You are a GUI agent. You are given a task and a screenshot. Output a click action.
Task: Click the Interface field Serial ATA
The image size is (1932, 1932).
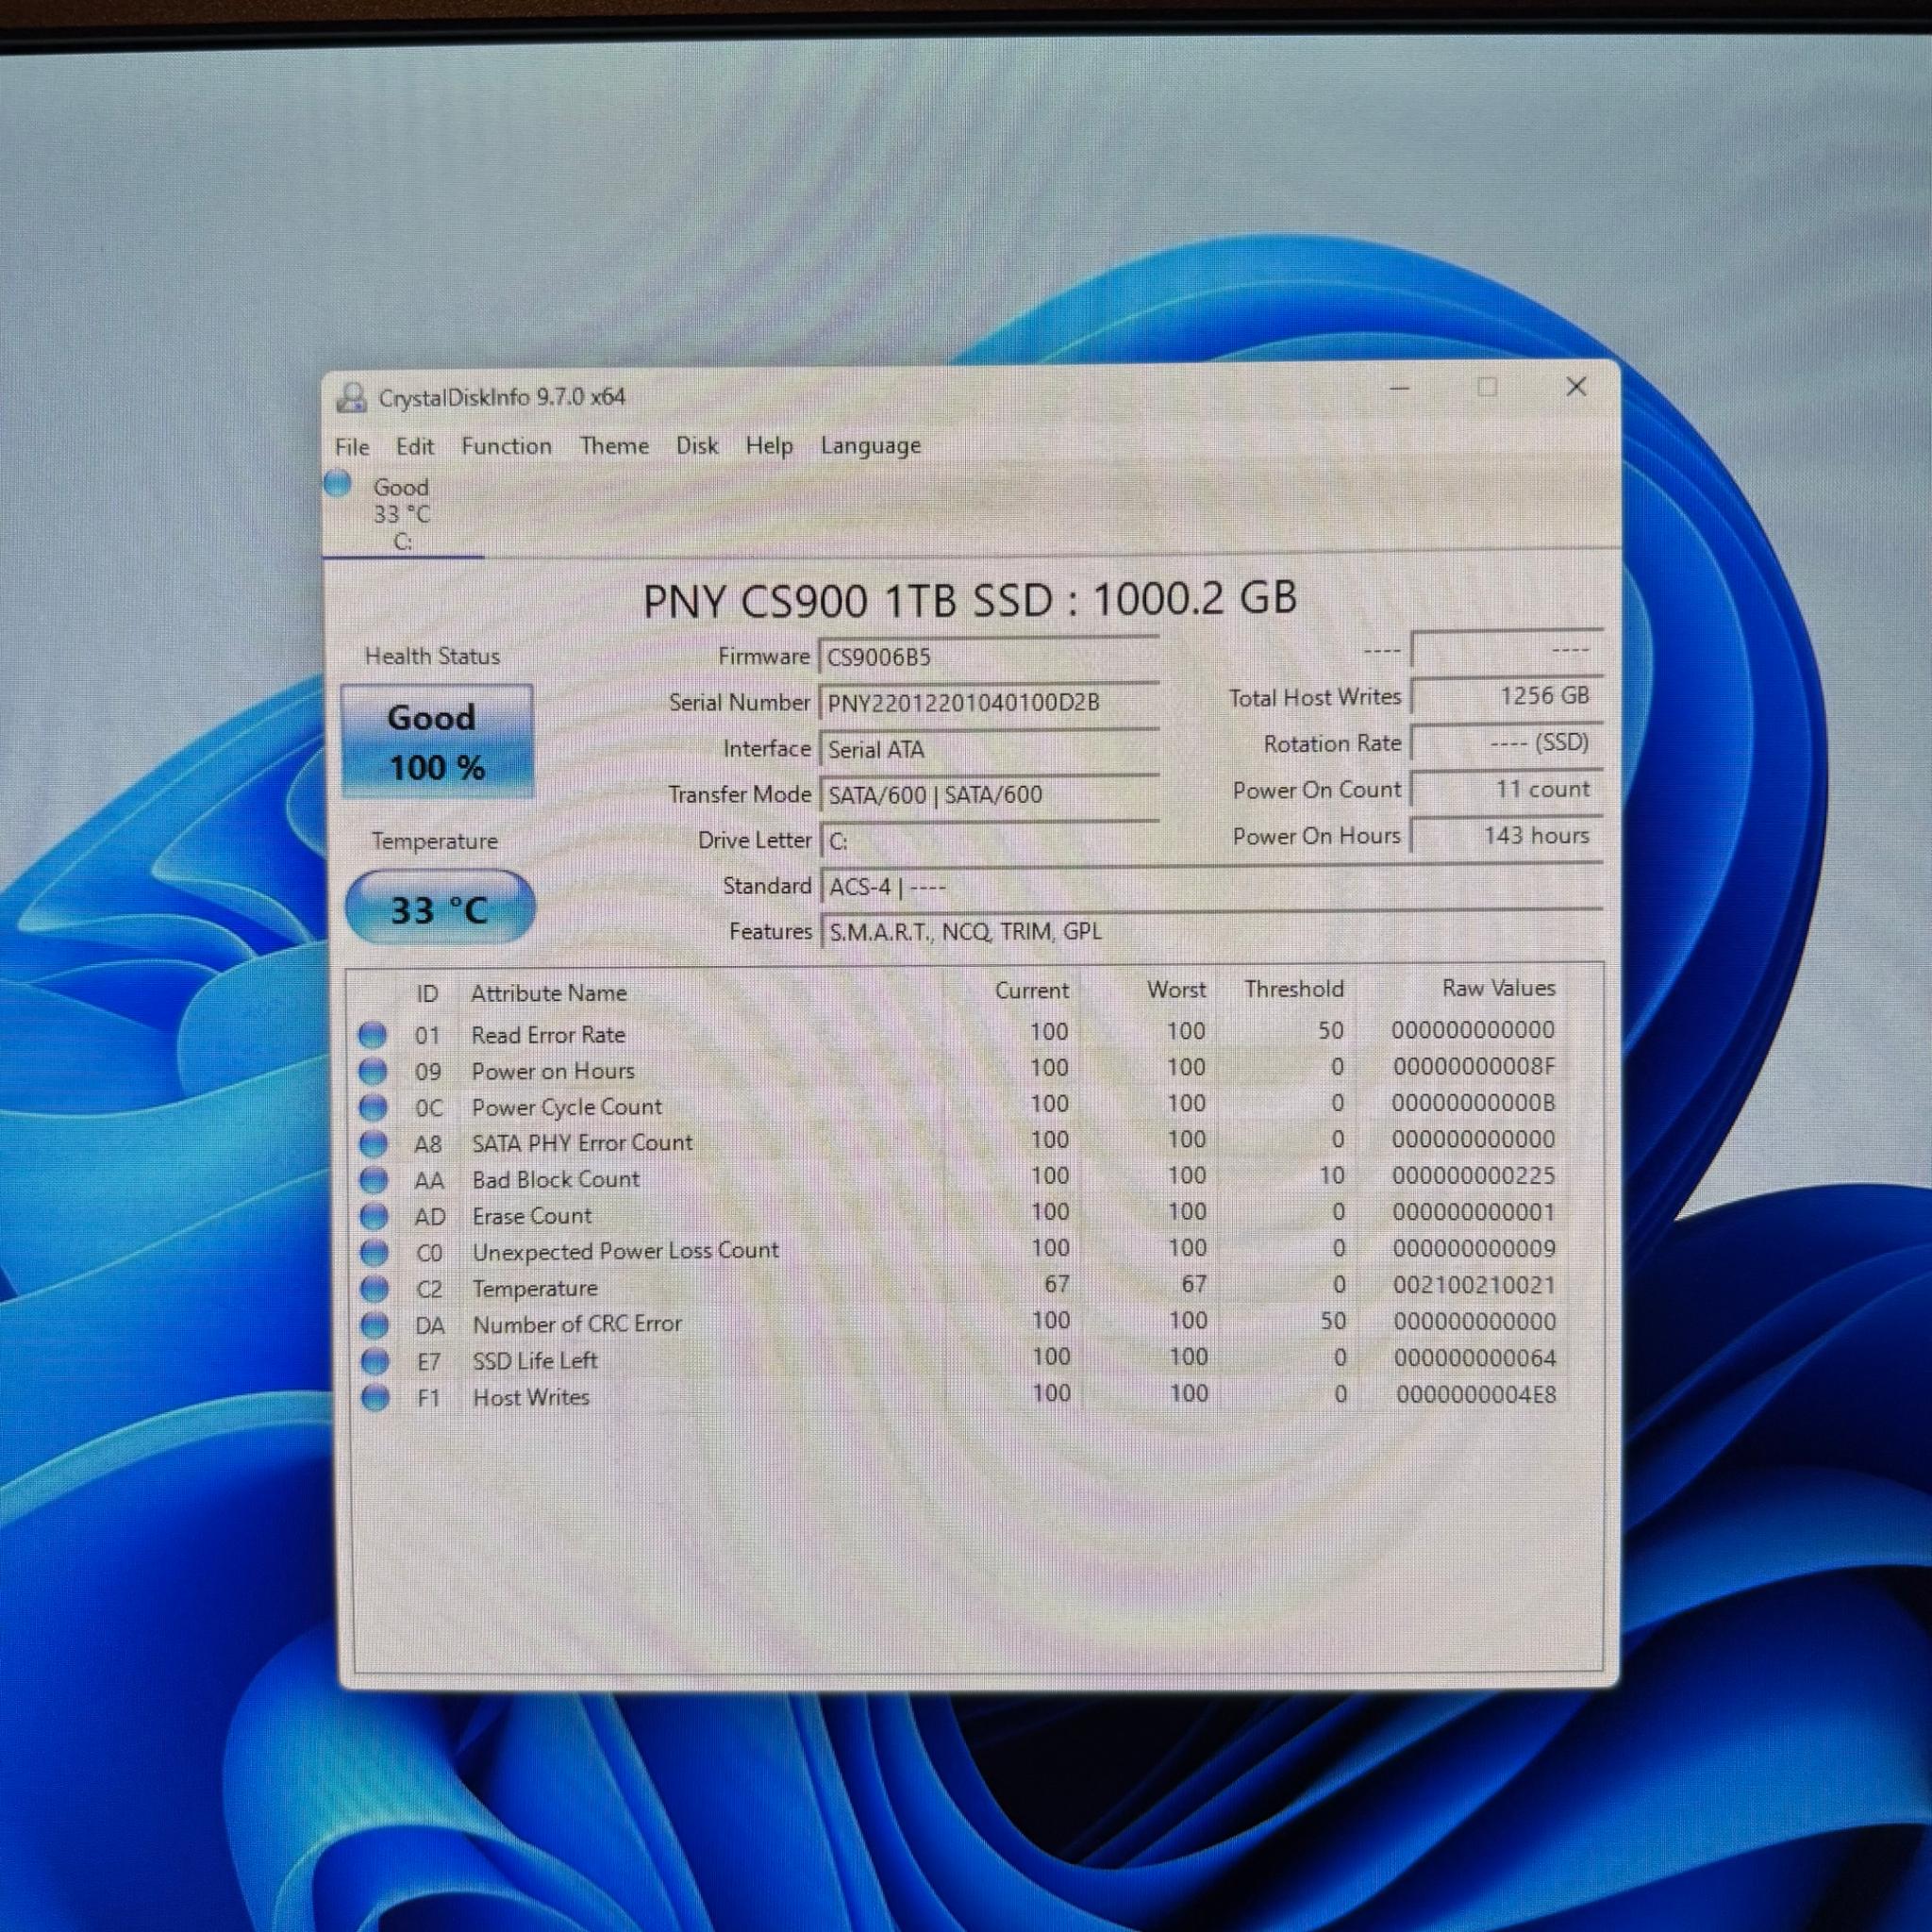(989, 749)
